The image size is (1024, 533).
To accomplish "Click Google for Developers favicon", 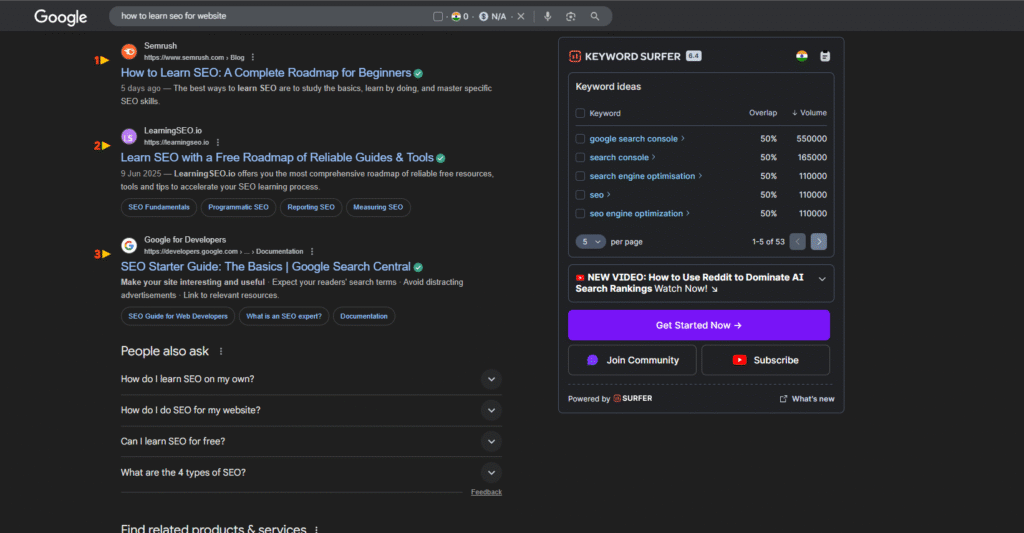I will 129,245.
